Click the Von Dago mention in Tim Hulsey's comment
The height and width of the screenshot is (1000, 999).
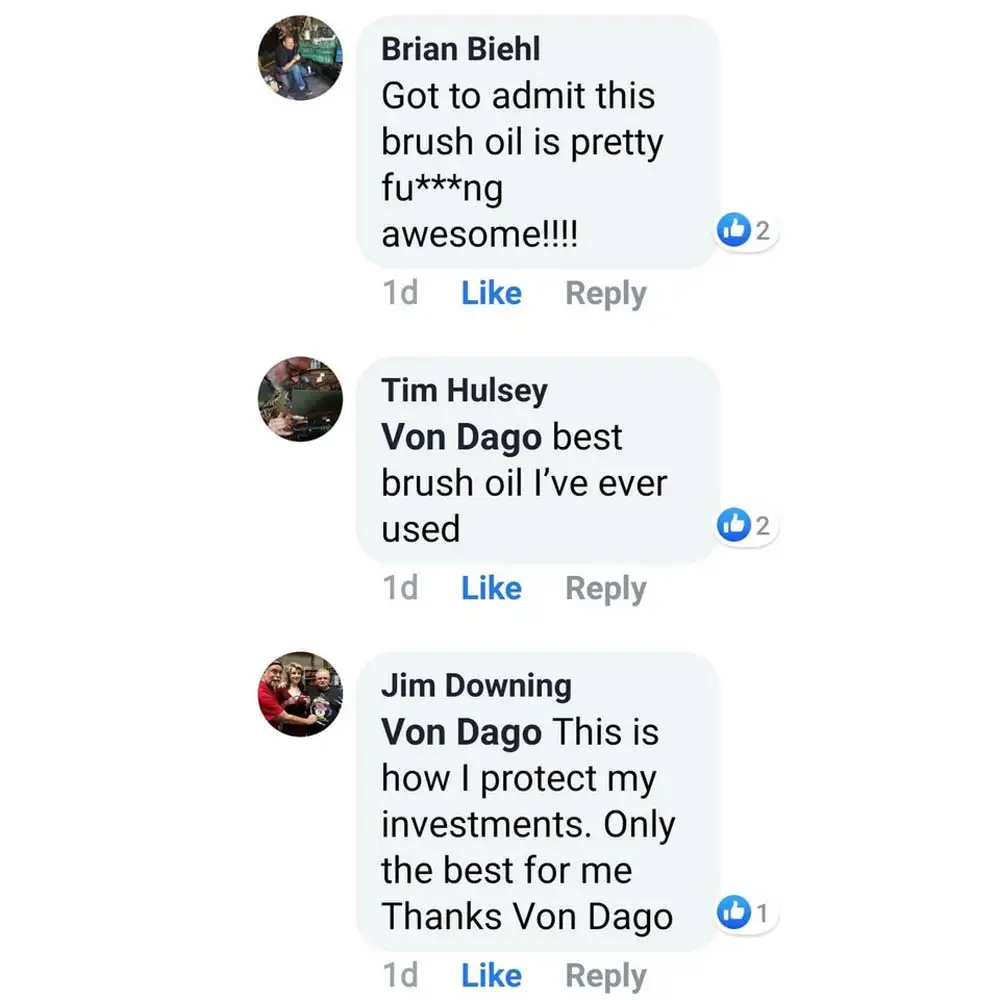462,437
